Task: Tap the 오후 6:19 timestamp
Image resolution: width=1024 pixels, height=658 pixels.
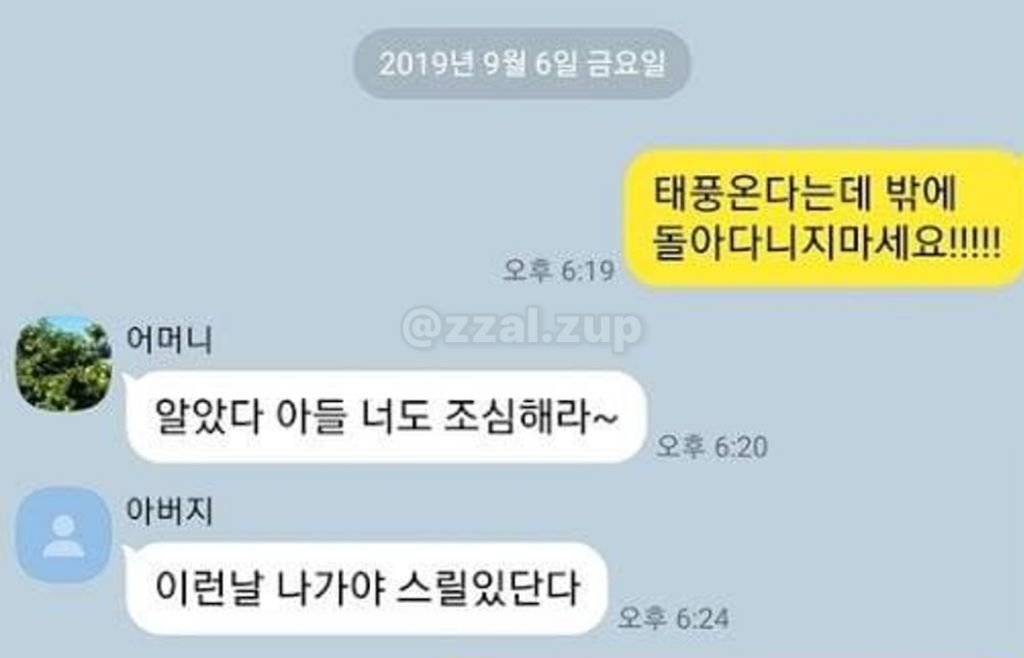Action: click(558, 270)
